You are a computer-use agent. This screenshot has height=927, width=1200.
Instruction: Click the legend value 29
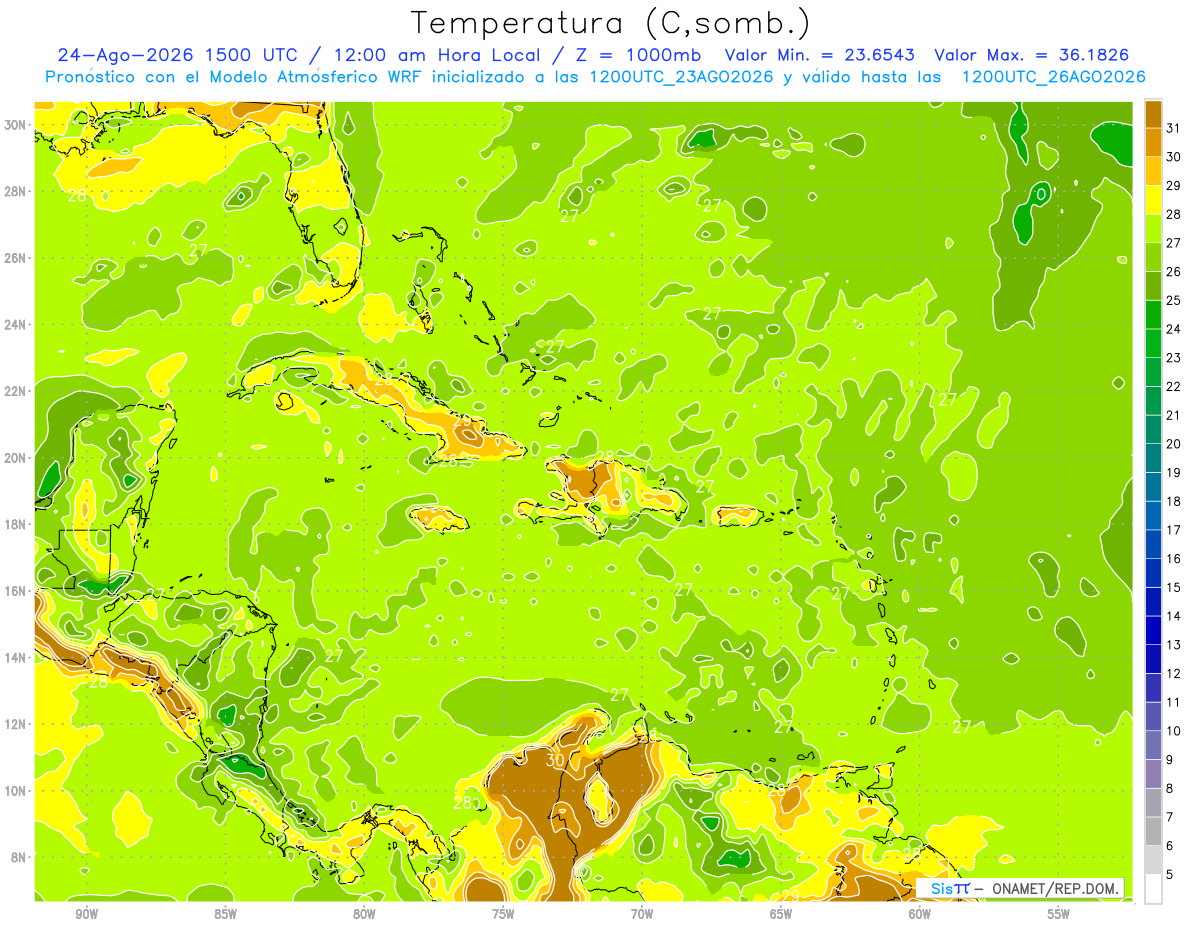[x=1173, y=185]
